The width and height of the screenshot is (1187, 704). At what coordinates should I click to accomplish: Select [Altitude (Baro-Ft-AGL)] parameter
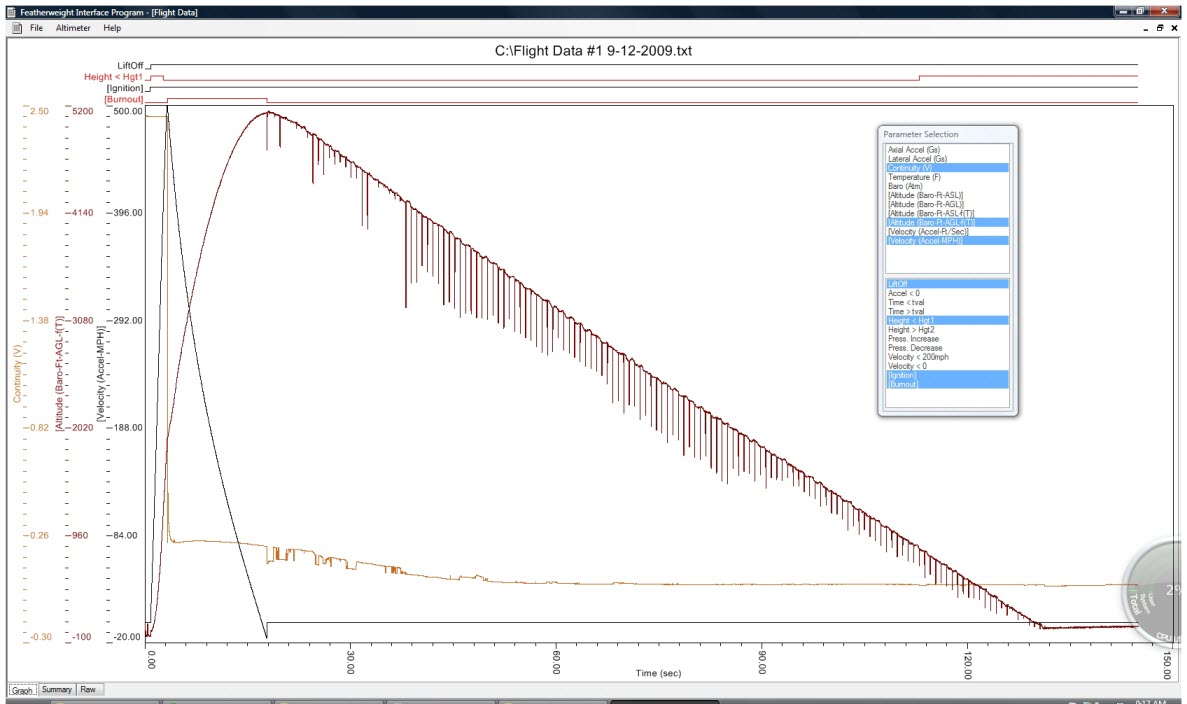tap(947, 204)
